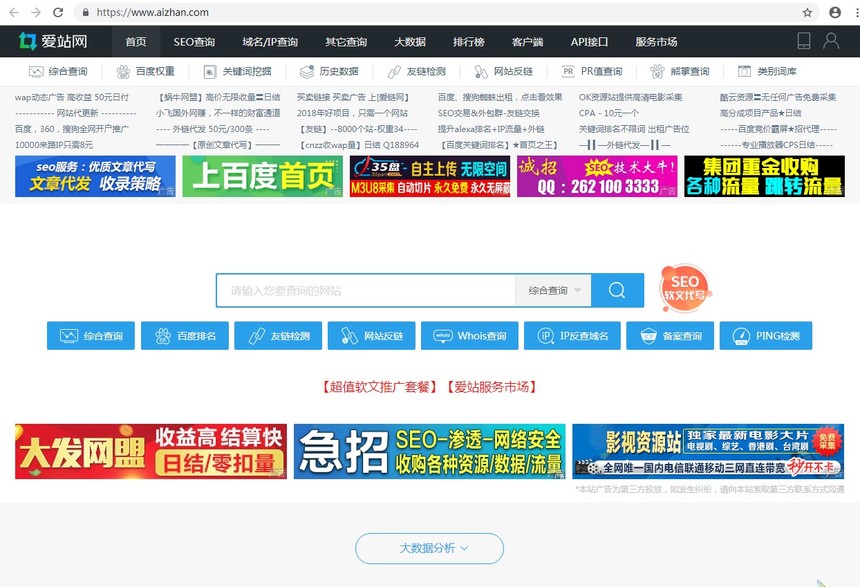Bookmark this page with star icon

coord(807,12)
